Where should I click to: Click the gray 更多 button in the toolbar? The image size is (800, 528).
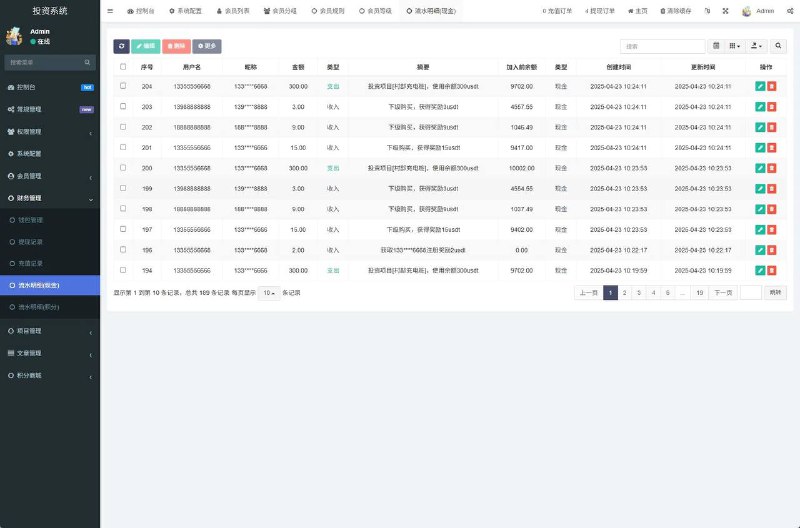click(x=207, y=46)
